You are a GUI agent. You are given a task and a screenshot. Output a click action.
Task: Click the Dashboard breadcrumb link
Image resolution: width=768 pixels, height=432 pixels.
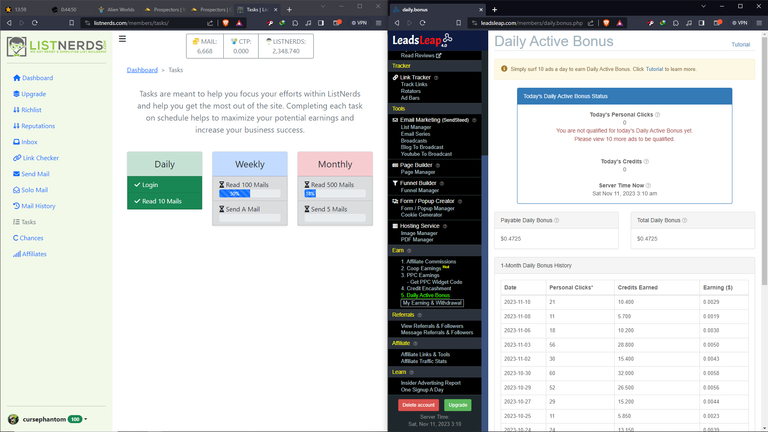(142, 70)
